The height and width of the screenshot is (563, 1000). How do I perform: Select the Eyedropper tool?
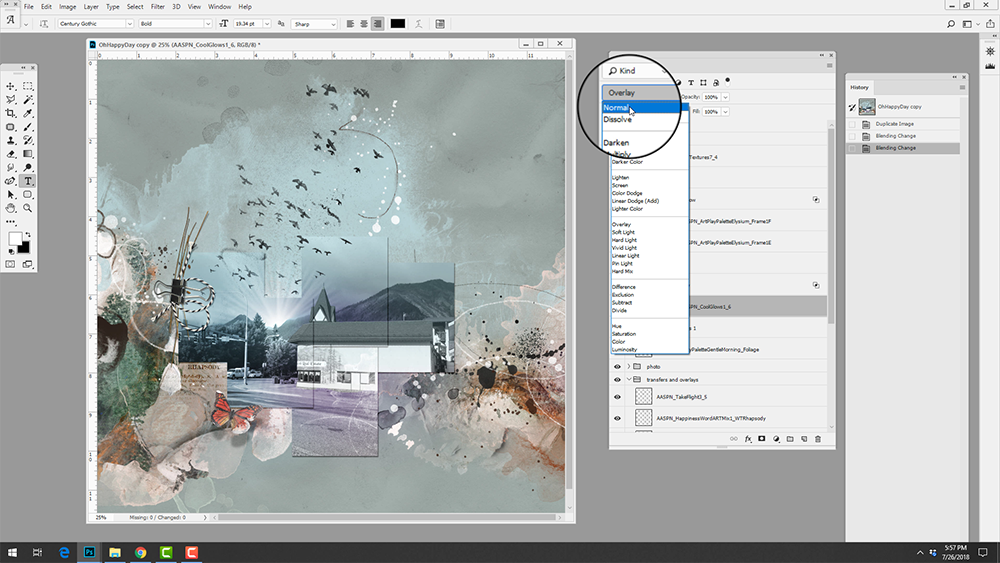27,113
